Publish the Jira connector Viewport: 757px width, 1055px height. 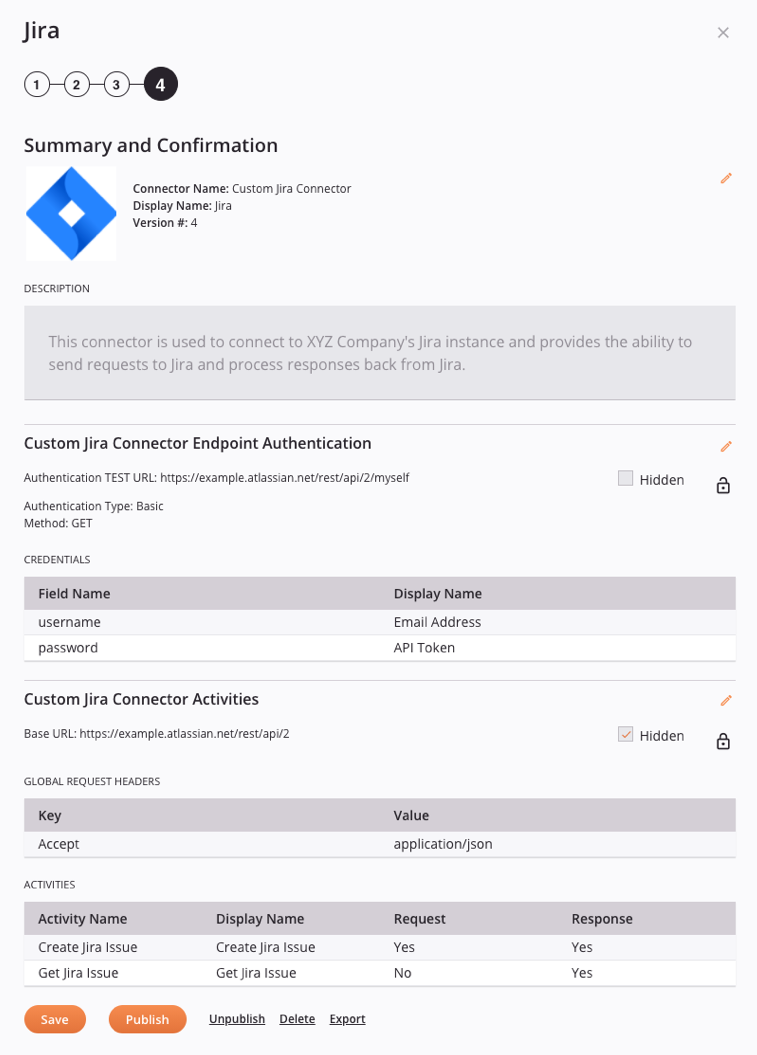pos(147,1019)
